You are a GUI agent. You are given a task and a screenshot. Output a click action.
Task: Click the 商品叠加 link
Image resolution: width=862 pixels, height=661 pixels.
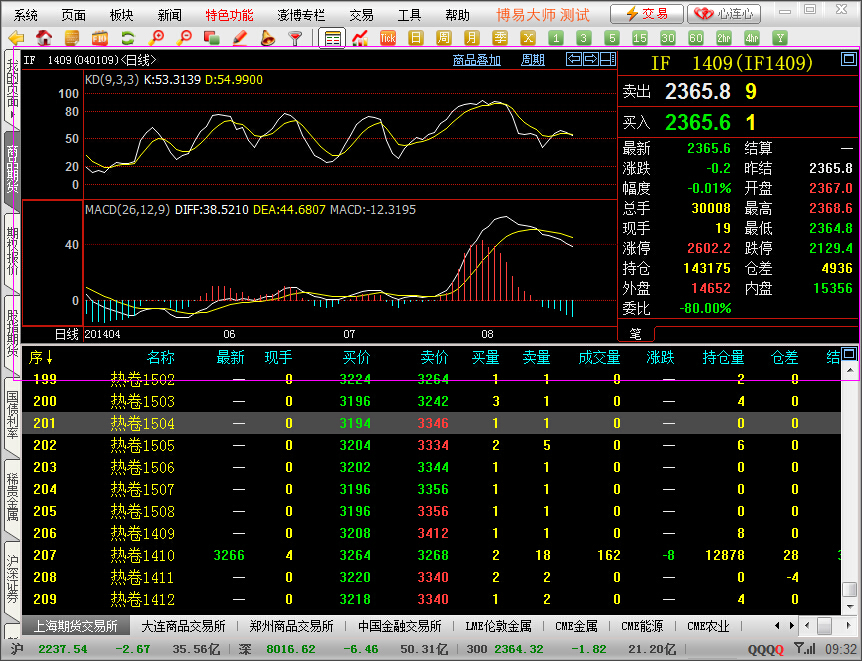click(x=476, y=60)
